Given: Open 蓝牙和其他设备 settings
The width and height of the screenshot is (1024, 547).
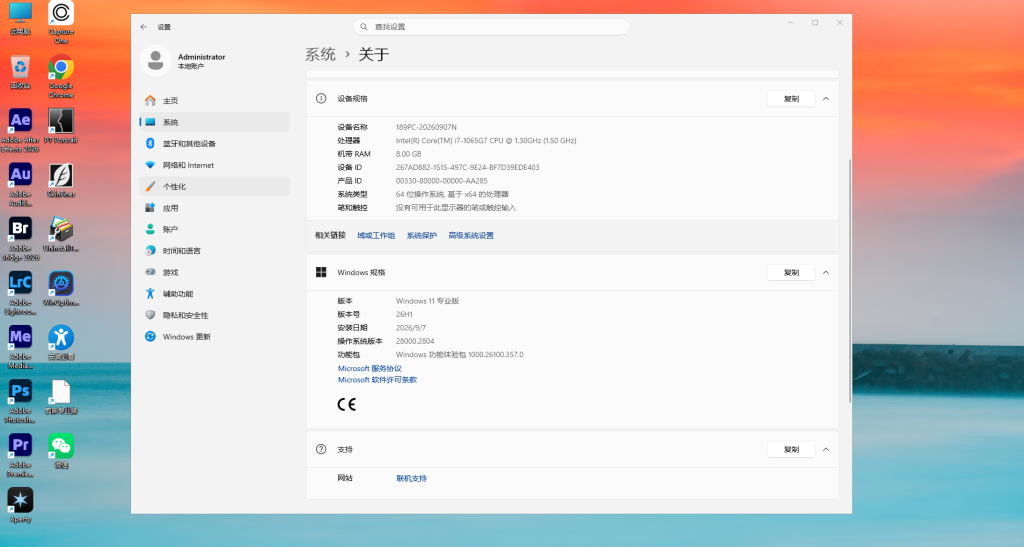Looking at the screenshot, I should coord(214,144).
